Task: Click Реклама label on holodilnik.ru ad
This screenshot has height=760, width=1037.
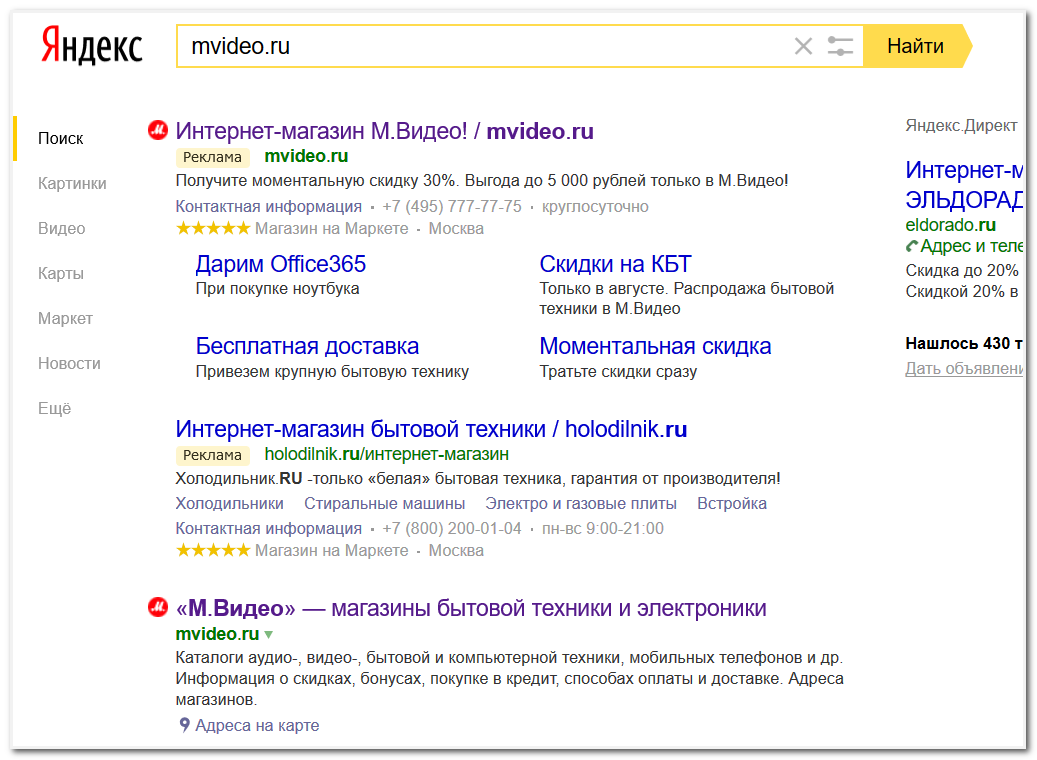Action: pyautogui.click(x=212, y=455)
